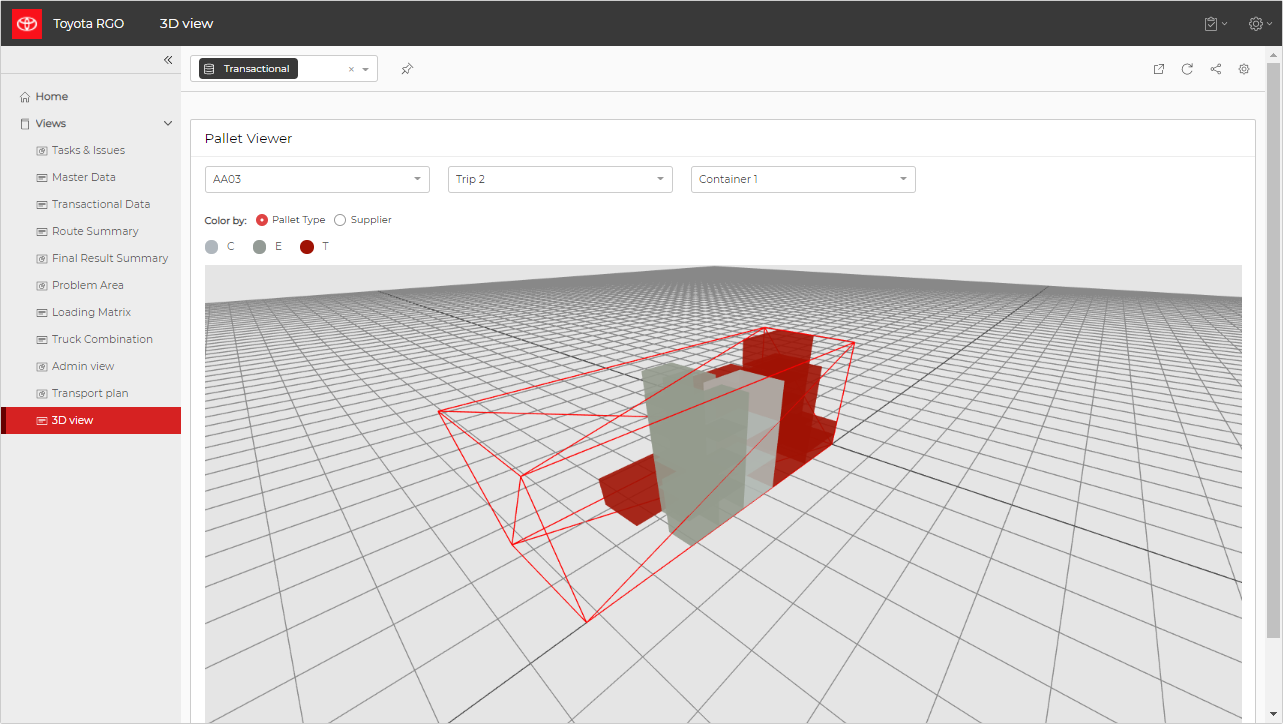Click the C pallet type swatch

click(211, 246)
